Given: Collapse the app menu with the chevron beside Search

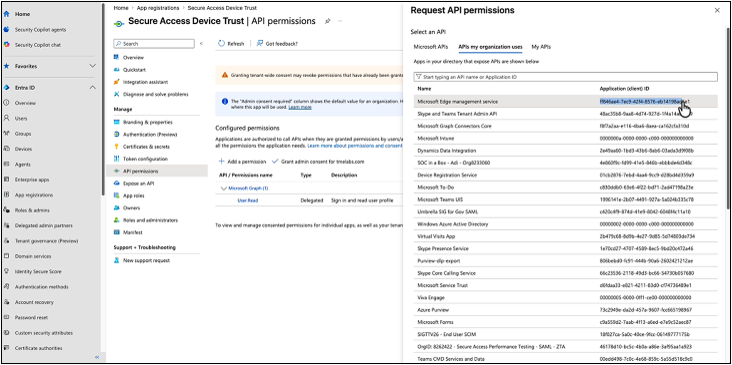Looking at the screenshot, I should pyautogui.click(x=201, y=43).
